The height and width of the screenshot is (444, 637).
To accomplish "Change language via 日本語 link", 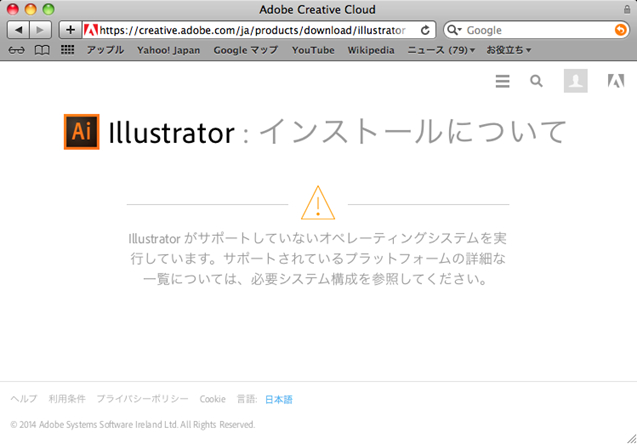I will [279, 399].
